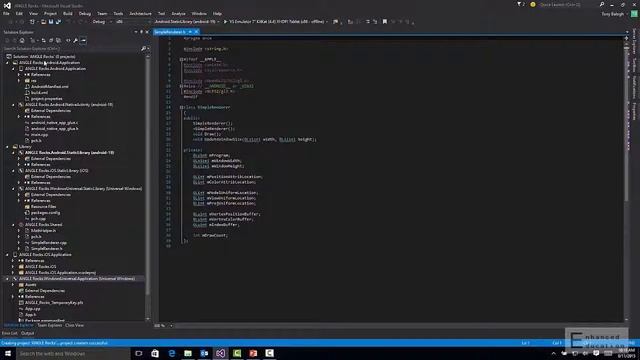Close the SimpleRenderer.h editor tab
Image resolution: width=640 pixels, height=360 pixels.
click(196, 32)
